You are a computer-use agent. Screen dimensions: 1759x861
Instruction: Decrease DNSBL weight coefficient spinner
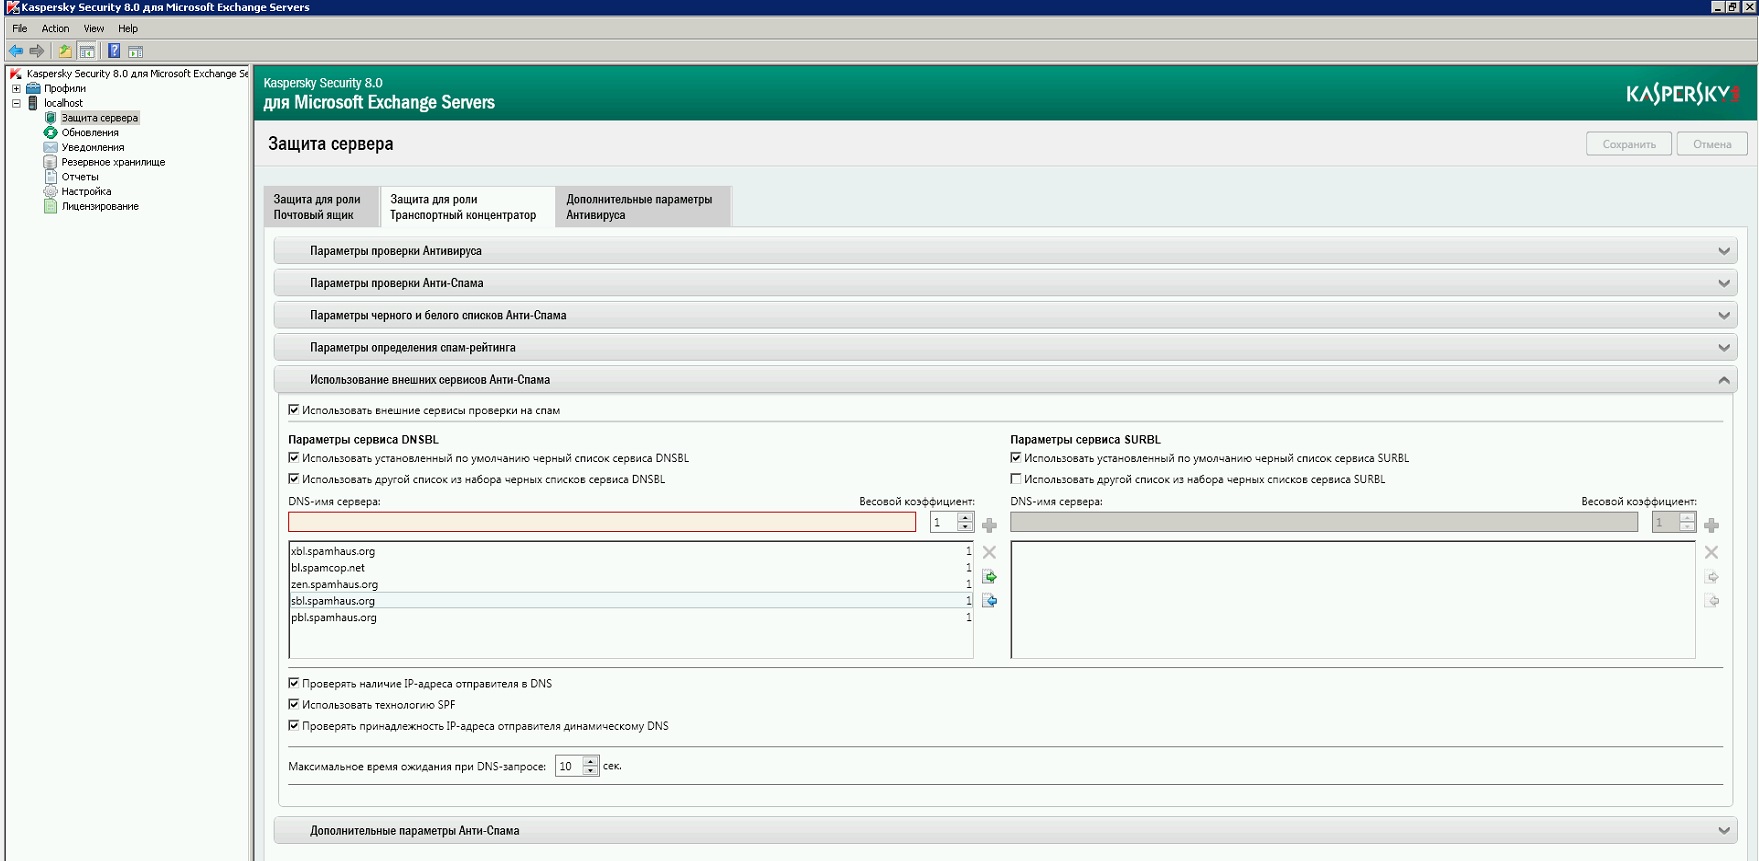pos(965,527)
